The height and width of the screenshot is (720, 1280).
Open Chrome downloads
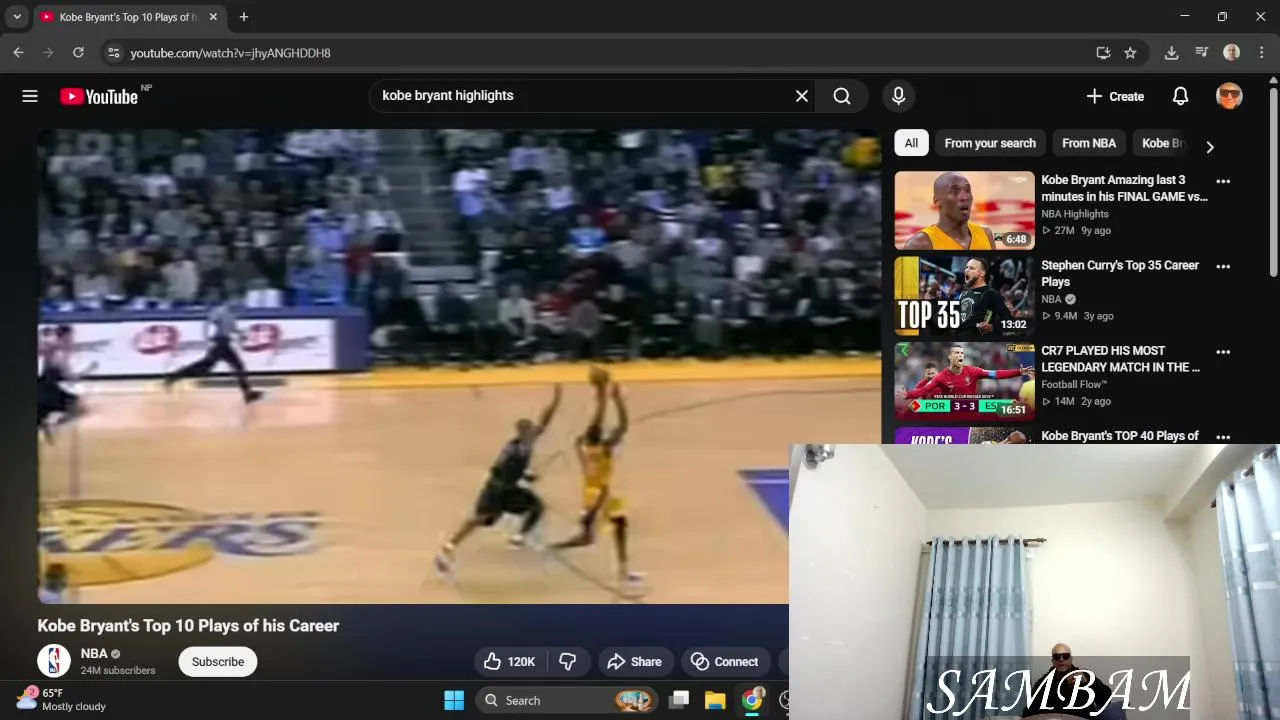1171,53
